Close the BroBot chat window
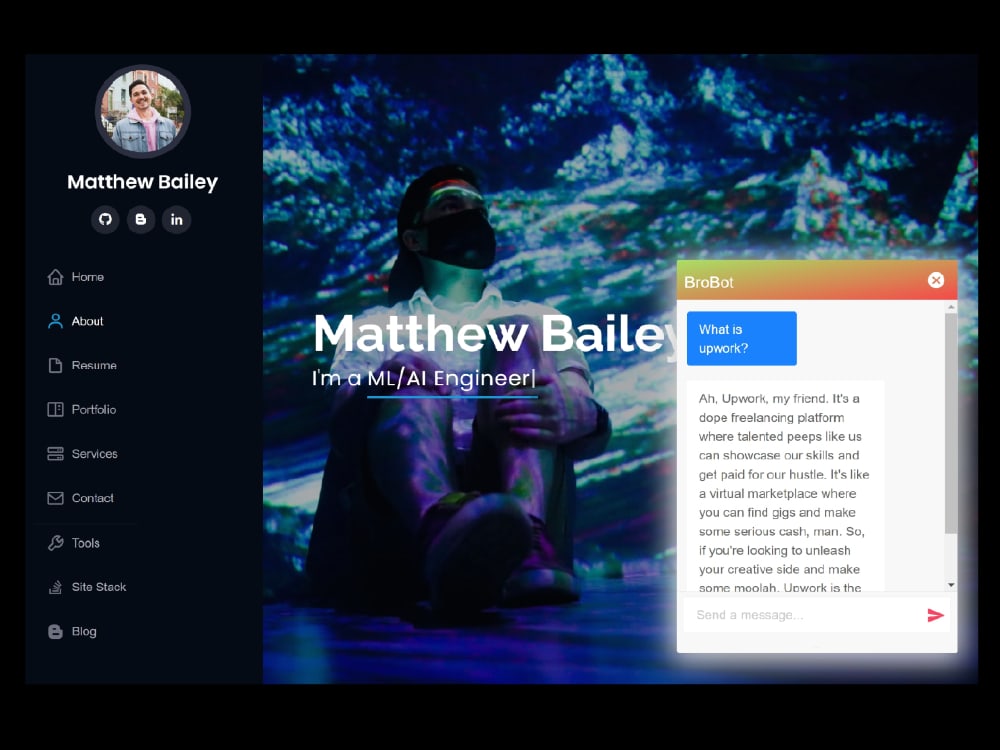This screenshot has height=750, width=1000. [x=936, y=280]
